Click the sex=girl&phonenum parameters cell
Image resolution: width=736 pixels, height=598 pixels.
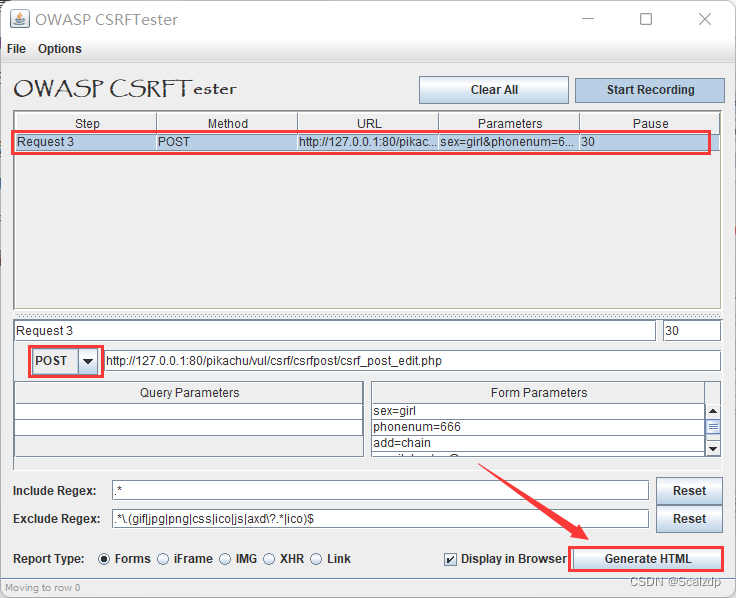(509, 142)
